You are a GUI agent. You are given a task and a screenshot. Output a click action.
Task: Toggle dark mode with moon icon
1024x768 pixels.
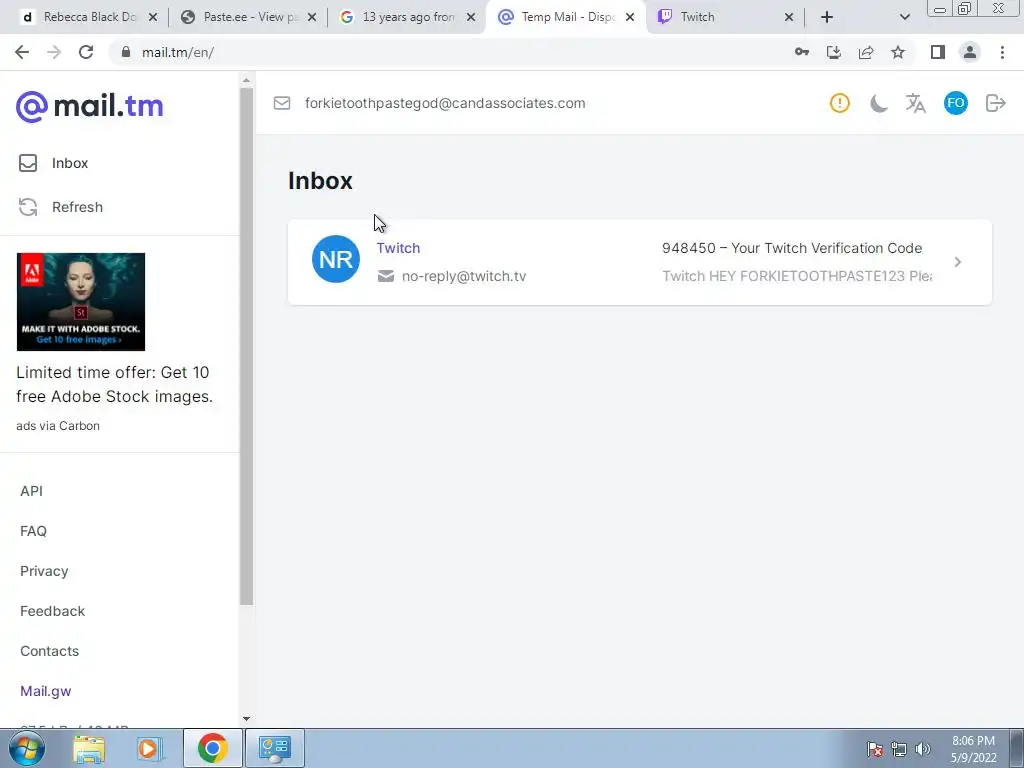coord(879,103)
